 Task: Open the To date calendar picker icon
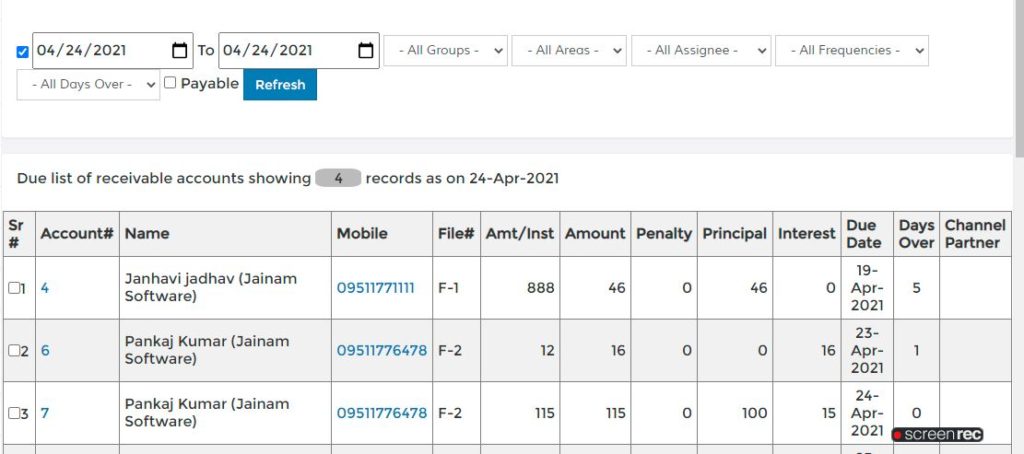pos(366,50)
